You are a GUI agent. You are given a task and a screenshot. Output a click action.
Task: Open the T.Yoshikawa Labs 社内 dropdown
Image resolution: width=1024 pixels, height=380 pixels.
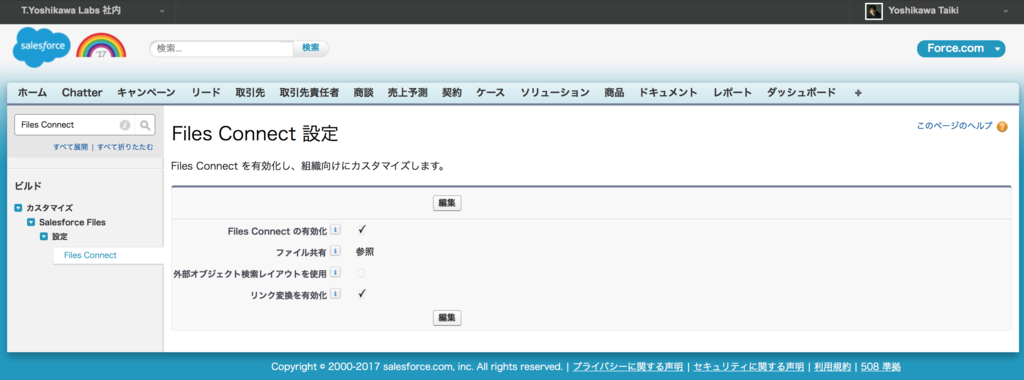(x=163, y=12)
